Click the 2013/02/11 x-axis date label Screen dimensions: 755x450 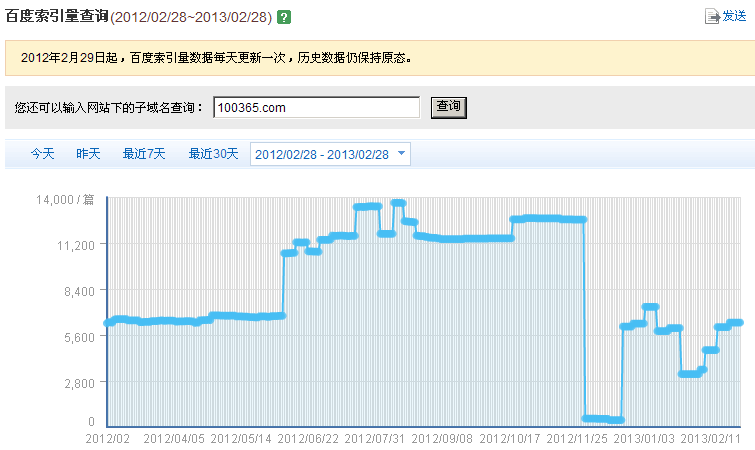click(711, 439)
